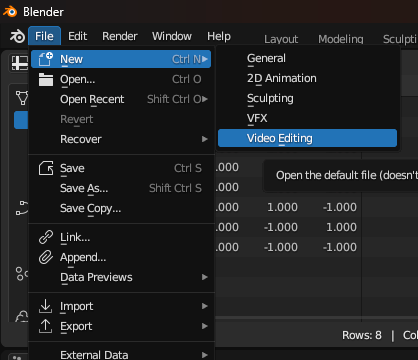Switch to the Modeling workspace tab
The height and width of the screenshot is (360, 418).
(x=341, y=39)
